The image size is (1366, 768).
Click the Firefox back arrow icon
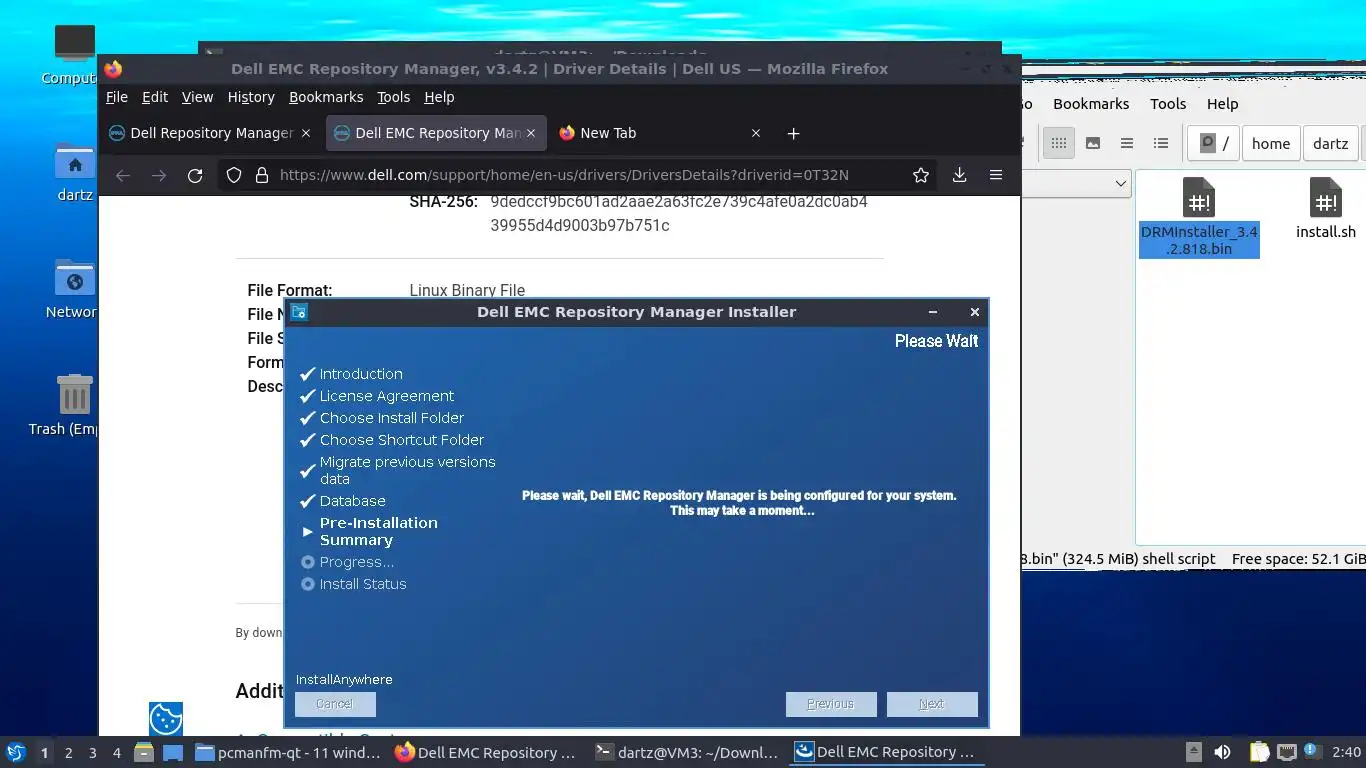pyautogui.click(x=123, y=175)
